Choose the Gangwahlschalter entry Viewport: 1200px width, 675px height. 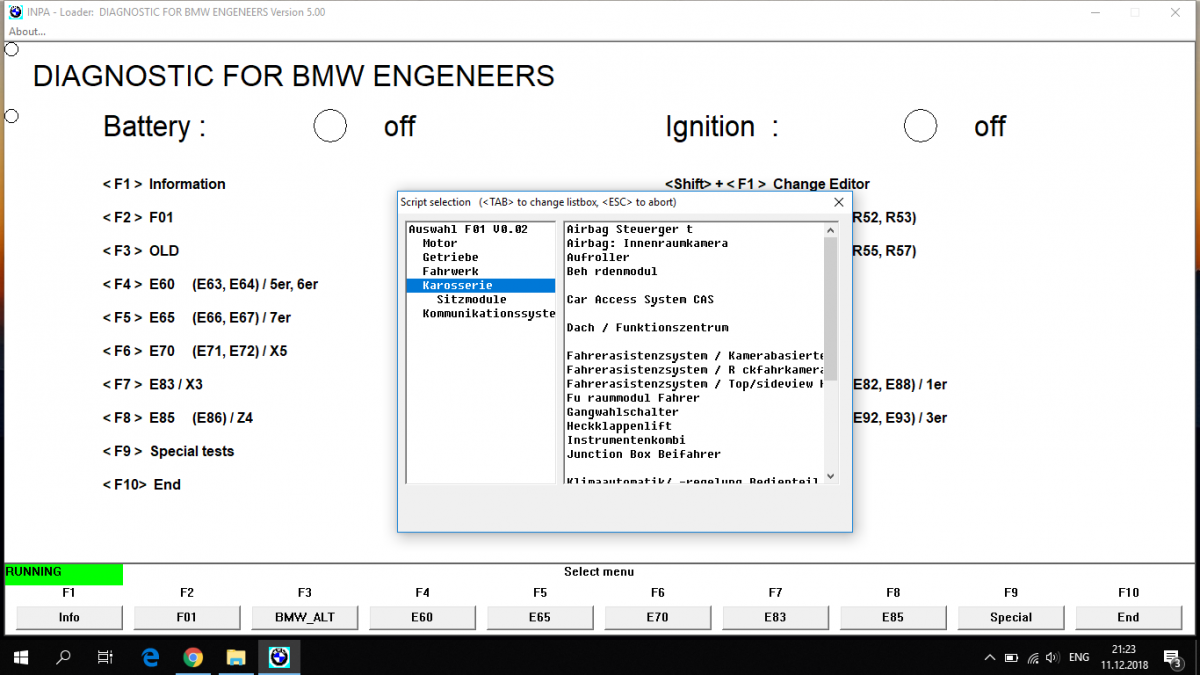[622, 411]
